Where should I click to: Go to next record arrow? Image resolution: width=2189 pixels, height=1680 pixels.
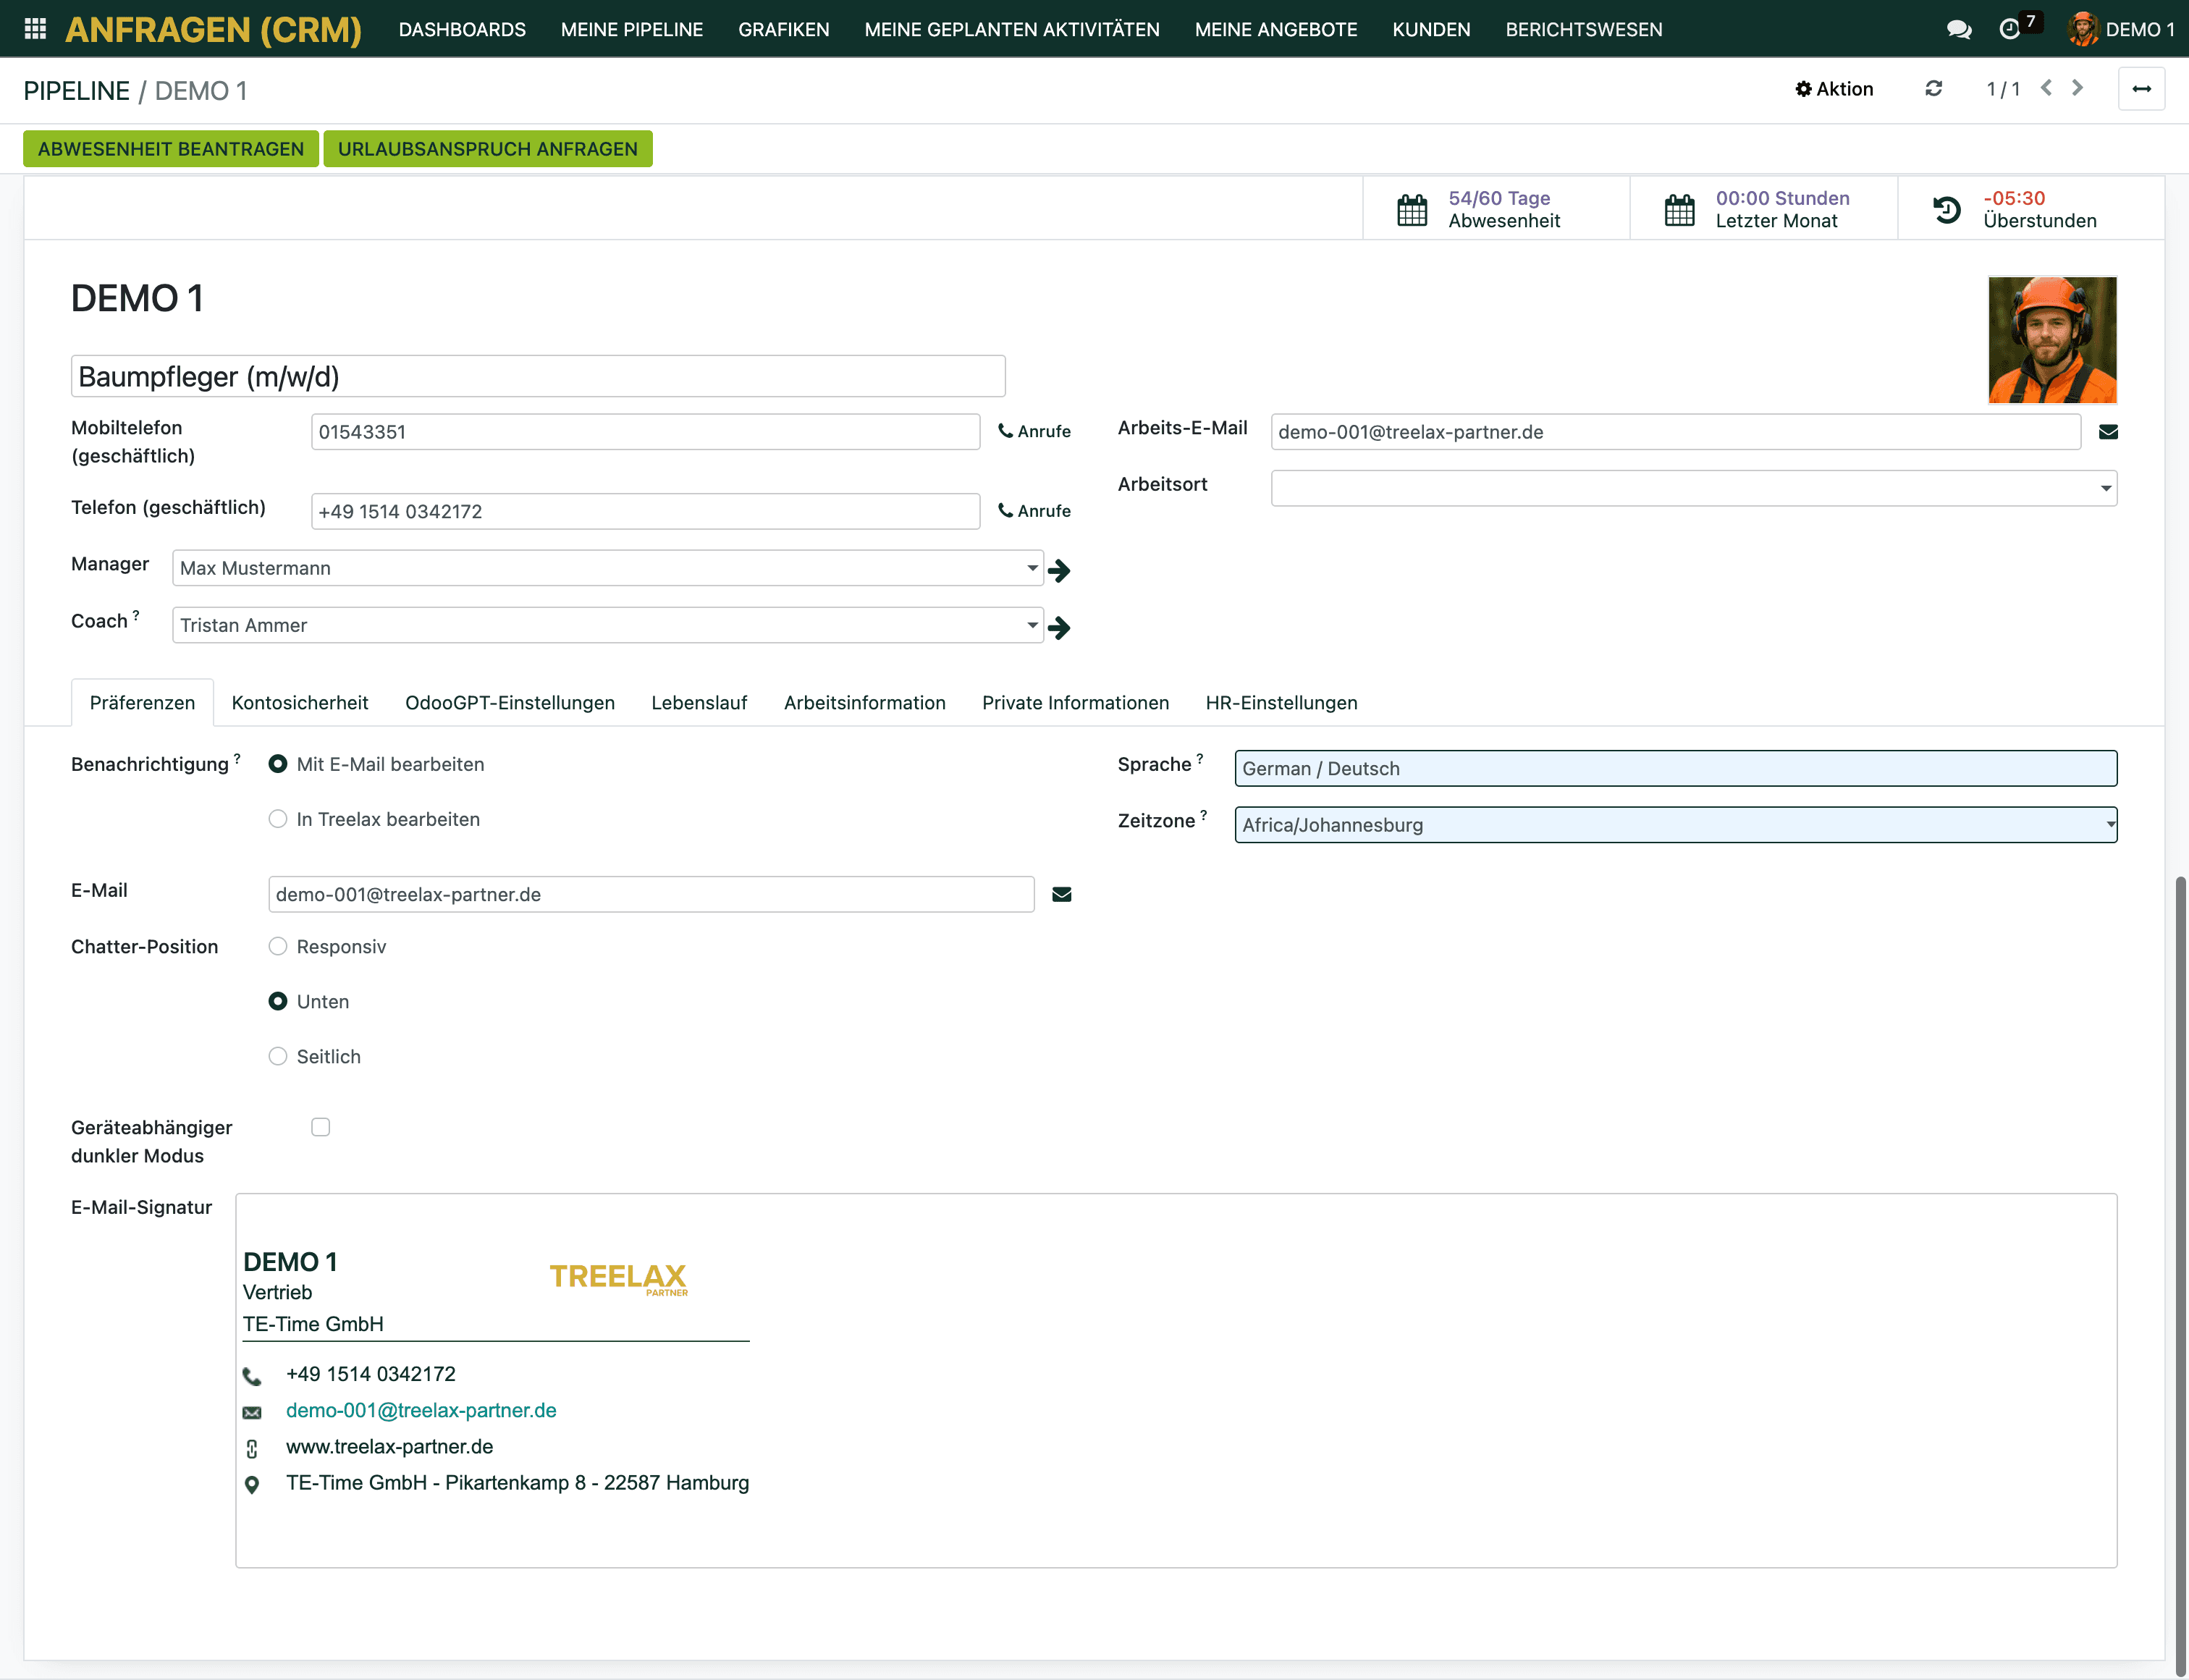pyautogui.click(x=2077, y=89)
